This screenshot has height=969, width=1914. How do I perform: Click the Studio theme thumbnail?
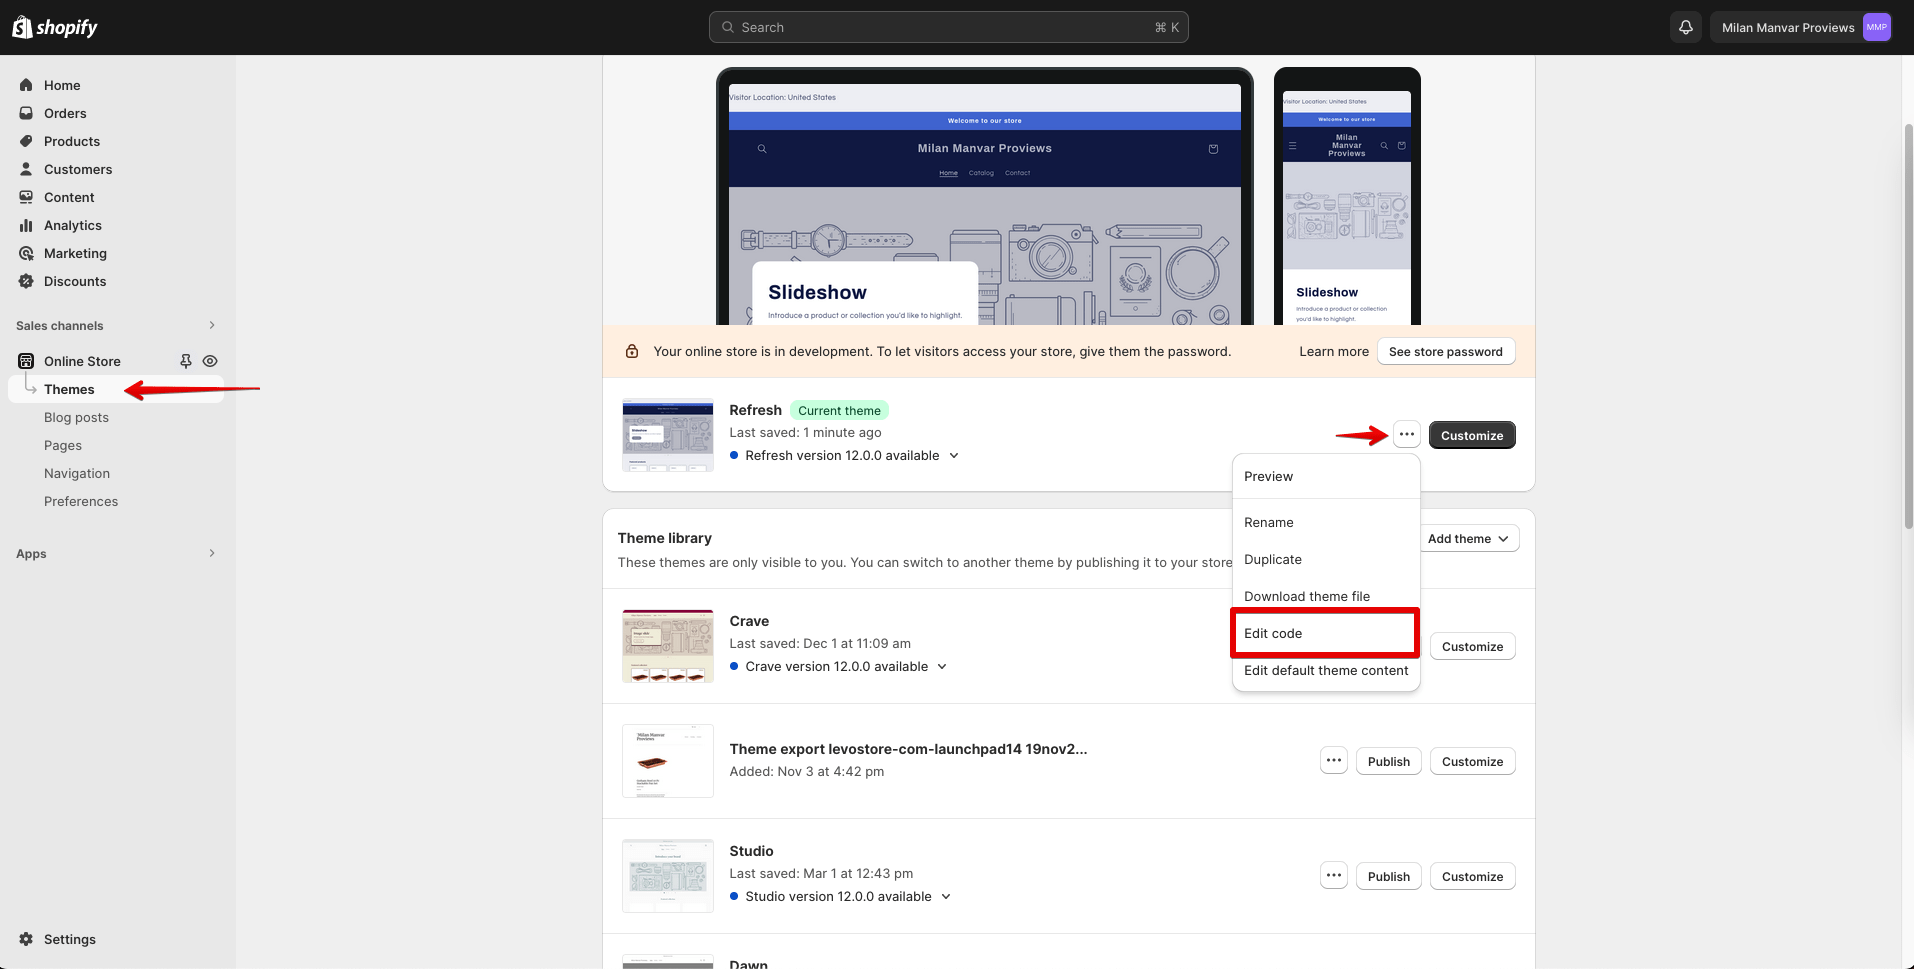pyautogui.click(x=668, y=875)
